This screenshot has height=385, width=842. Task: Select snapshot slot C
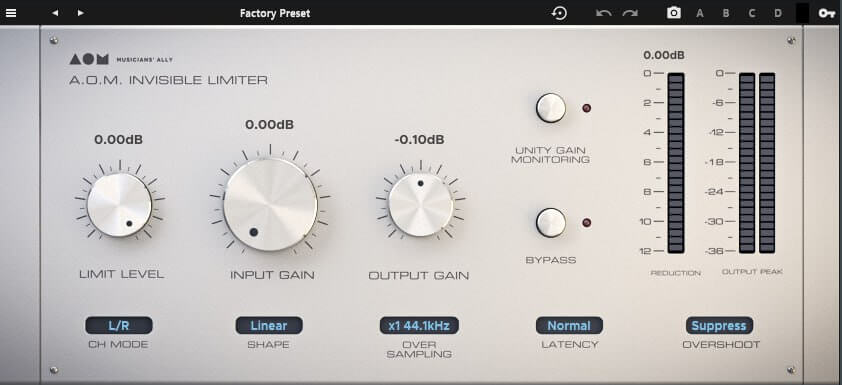[x=752, y=13]
